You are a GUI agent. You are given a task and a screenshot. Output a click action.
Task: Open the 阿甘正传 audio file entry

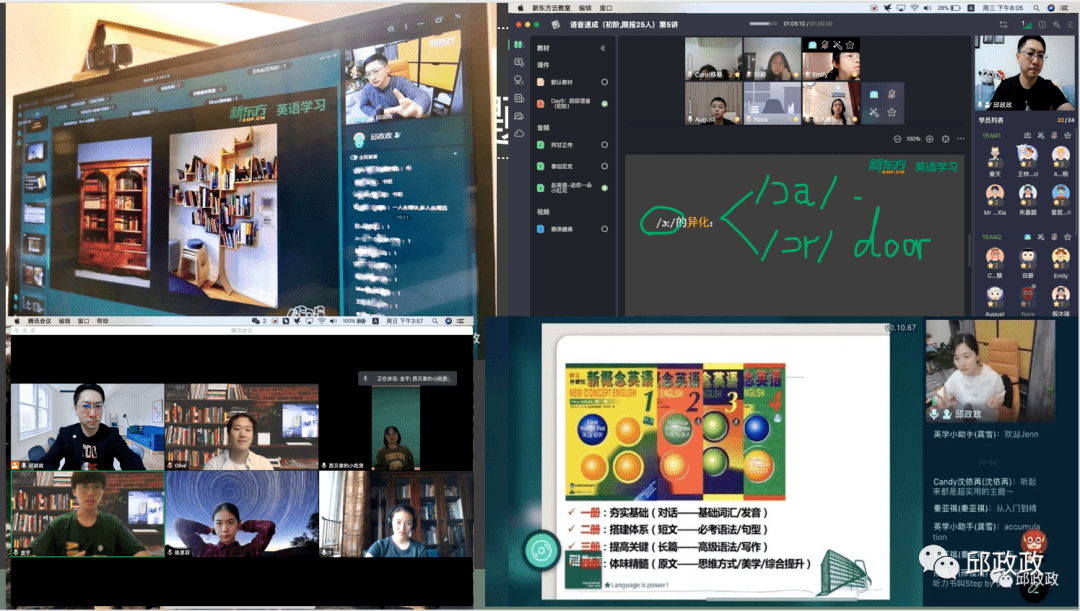point(561,145)
